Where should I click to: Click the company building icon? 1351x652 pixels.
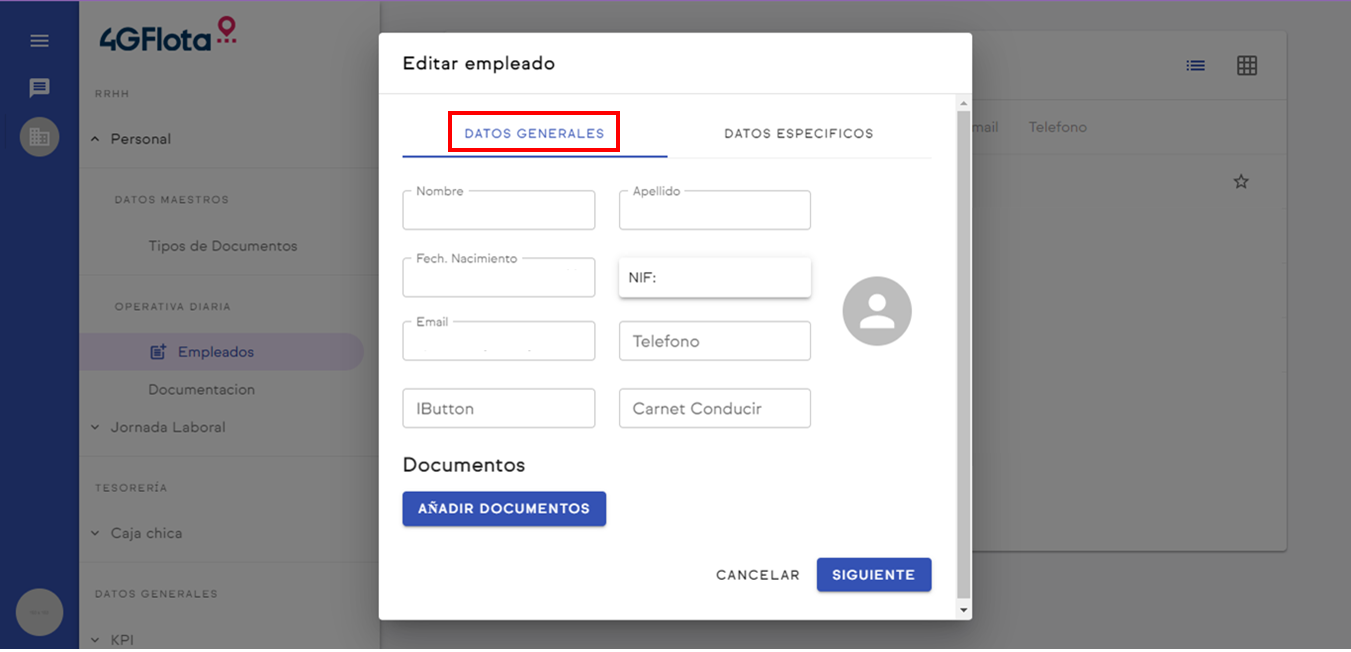(39, 137)
